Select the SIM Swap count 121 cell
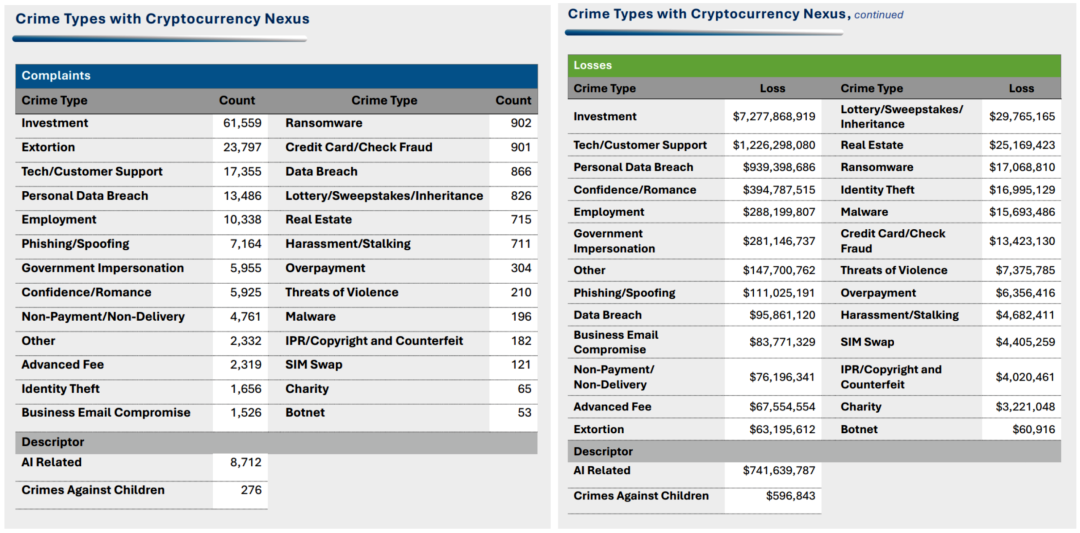The width and height of the screenshot is (1080, 533). tap(513, 365)
